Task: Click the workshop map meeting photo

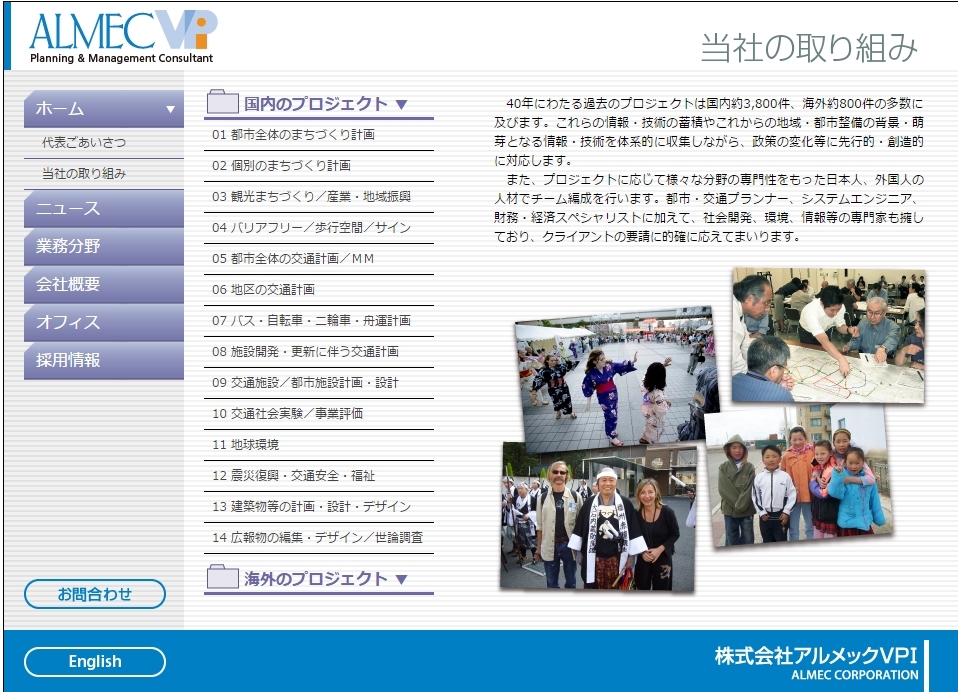Action: [x=828, y=335]
